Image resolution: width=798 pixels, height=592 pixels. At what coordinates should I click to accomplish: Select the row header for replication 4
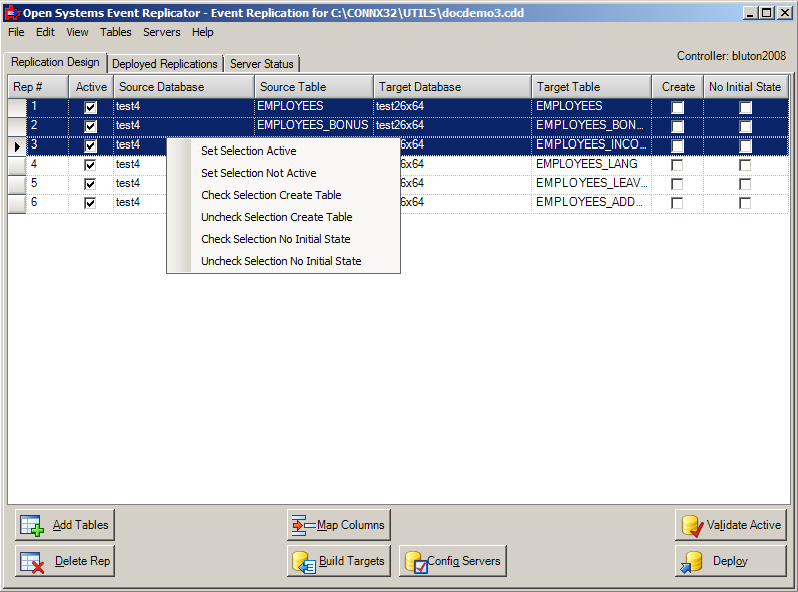pyautogui.click(x=17, y=165)
